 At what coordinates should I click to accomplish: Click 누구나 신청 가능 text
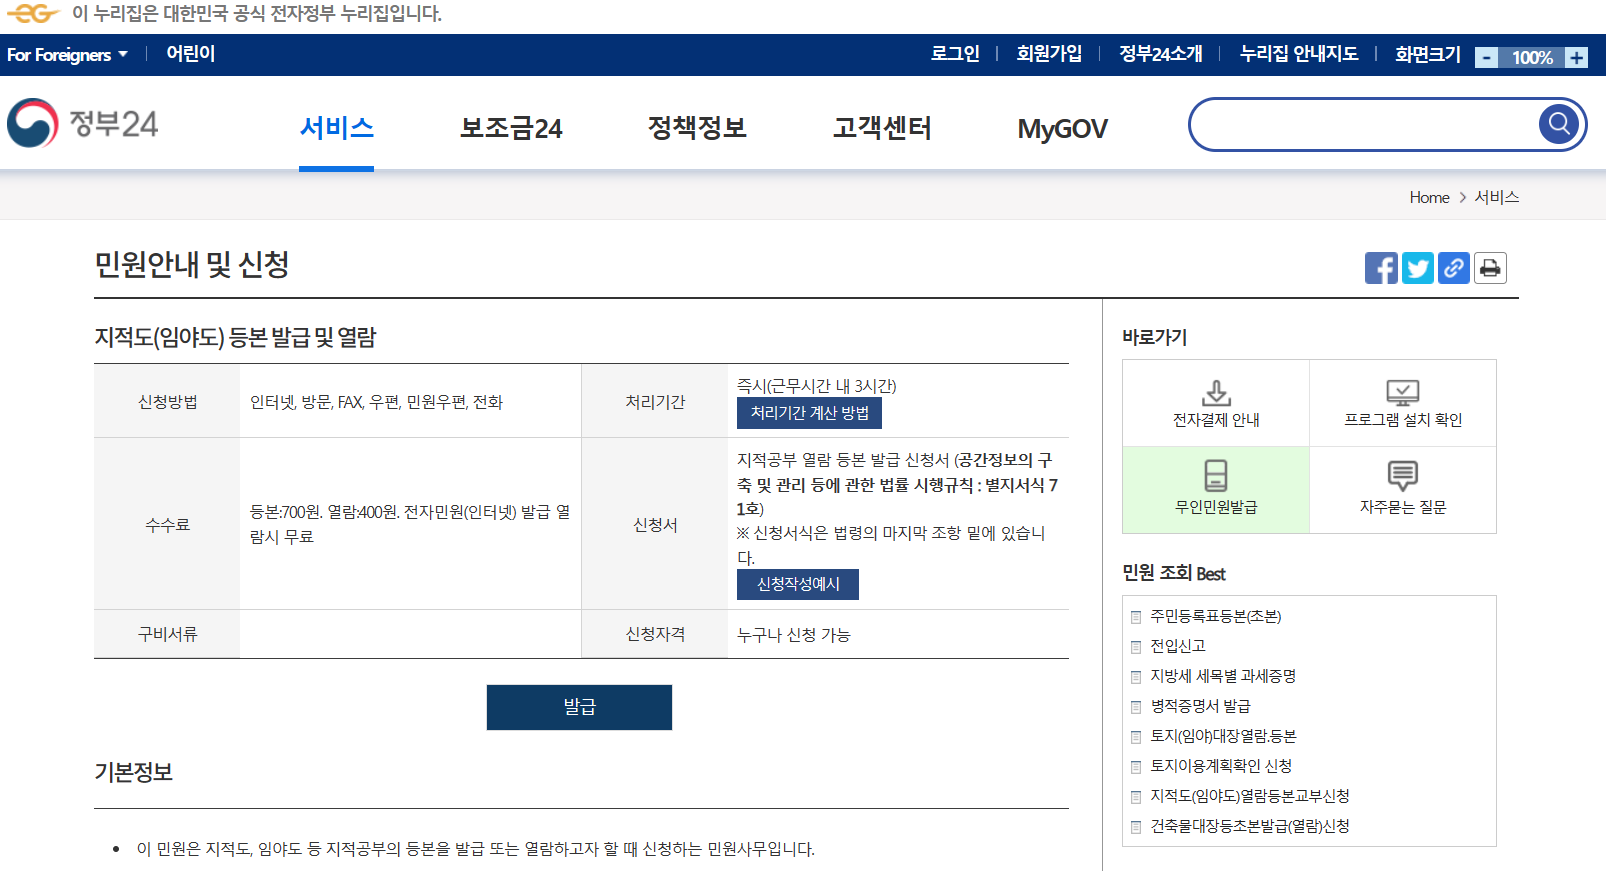[793, 635]
